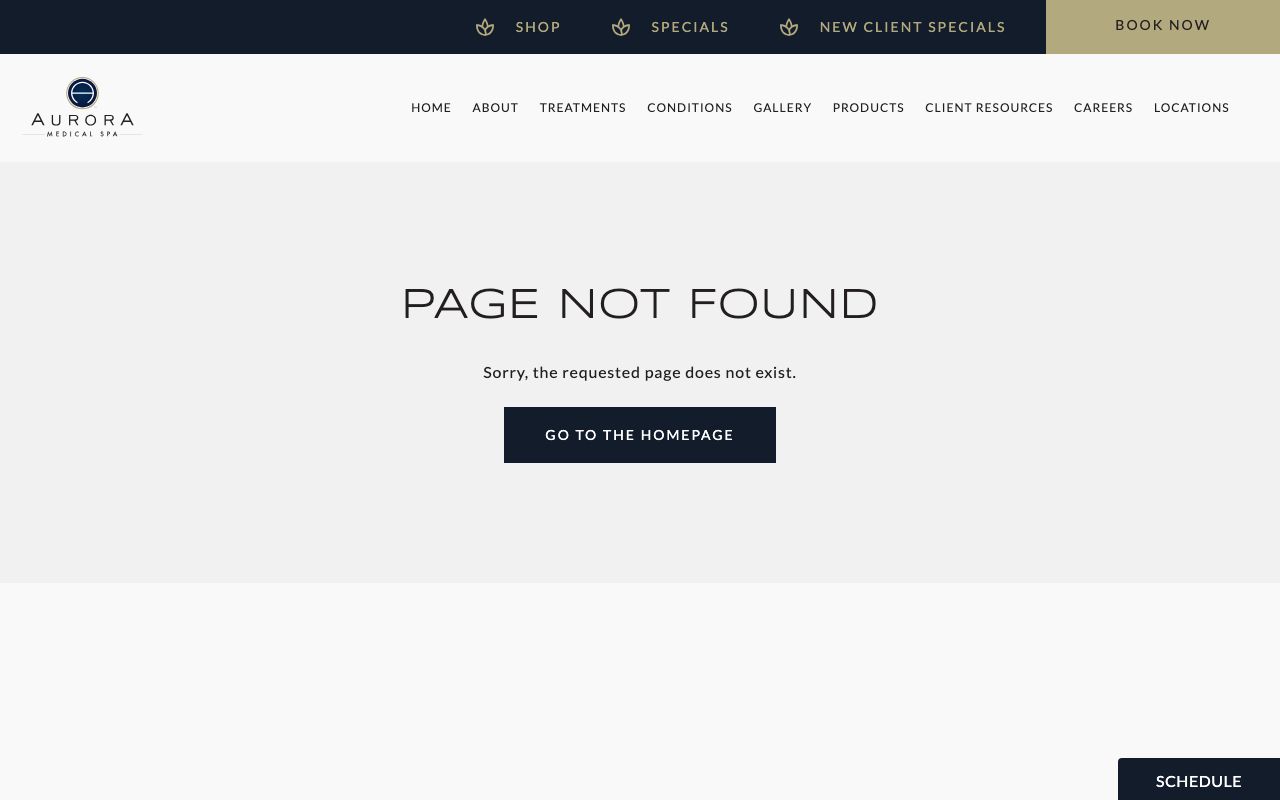Screen dimensions: 1280x800
Task: Click the lotus icon beside Shop
Action: (x=485, y=27)
